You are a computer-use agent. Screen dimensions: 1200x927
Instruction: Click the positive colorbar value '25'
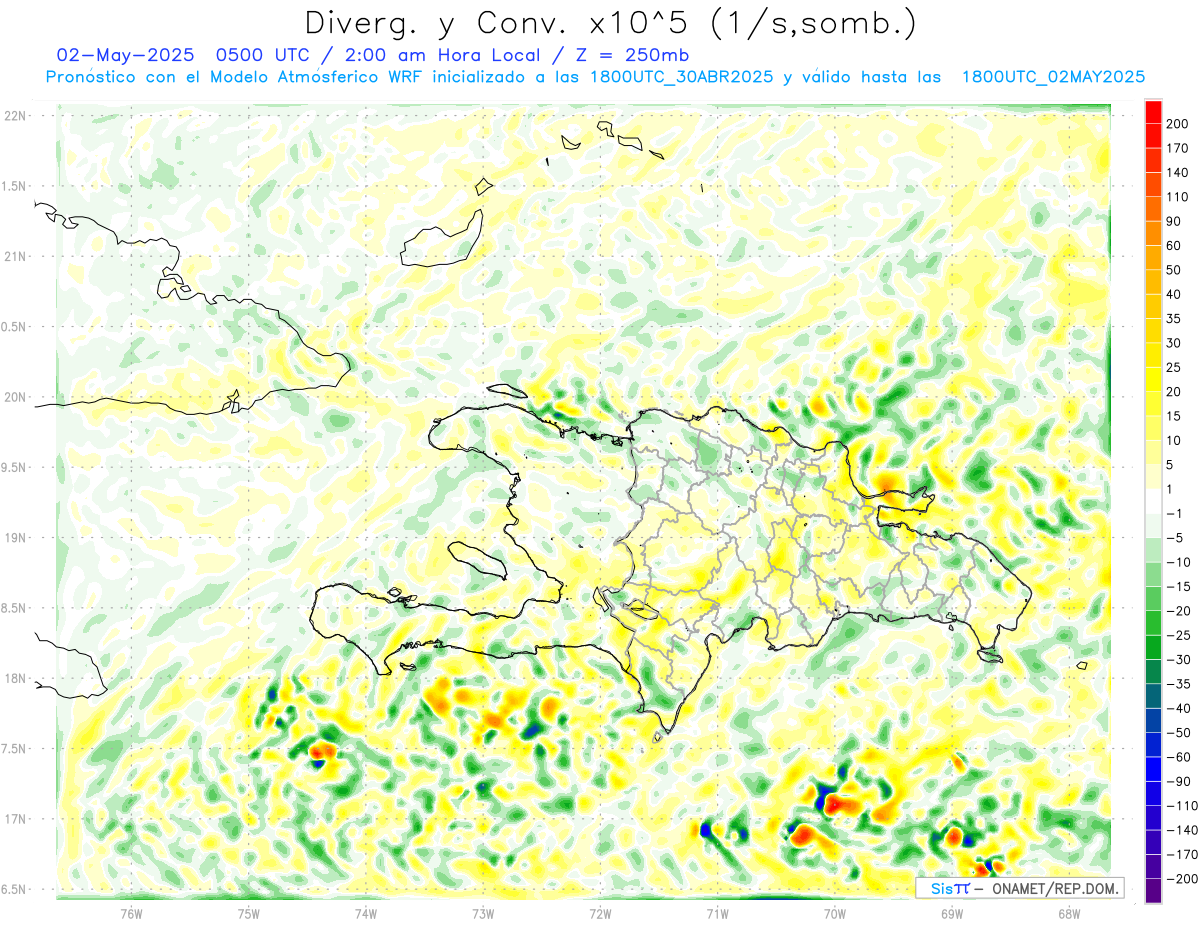click(1174, 367)
